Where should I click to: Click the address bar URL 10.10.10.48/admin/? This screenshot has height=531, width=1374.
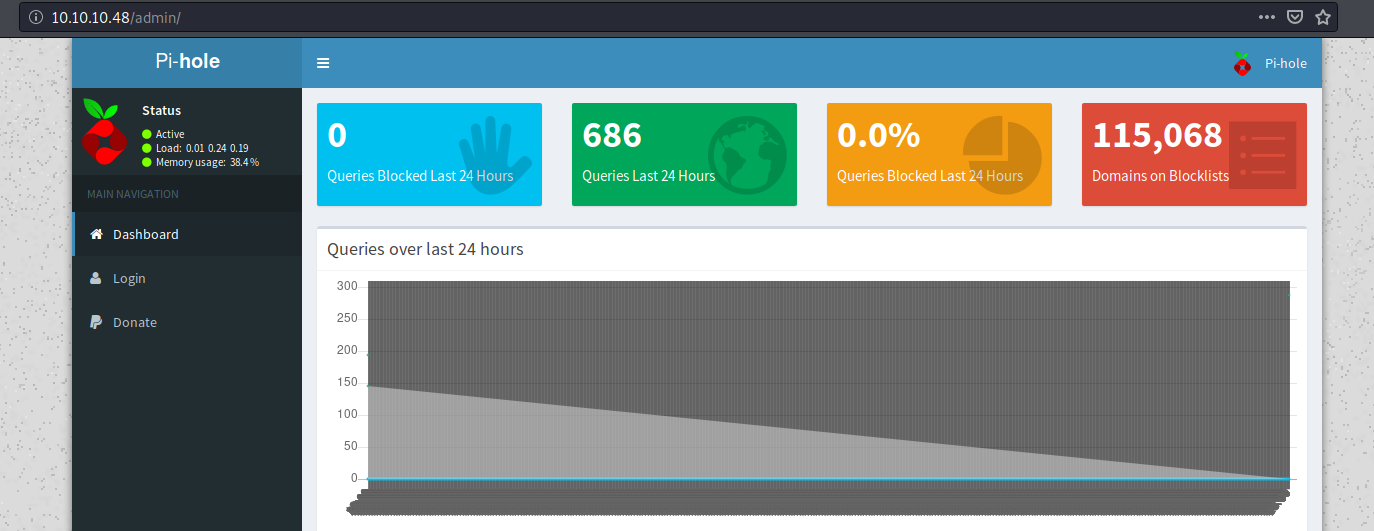(x=116, y=18)
